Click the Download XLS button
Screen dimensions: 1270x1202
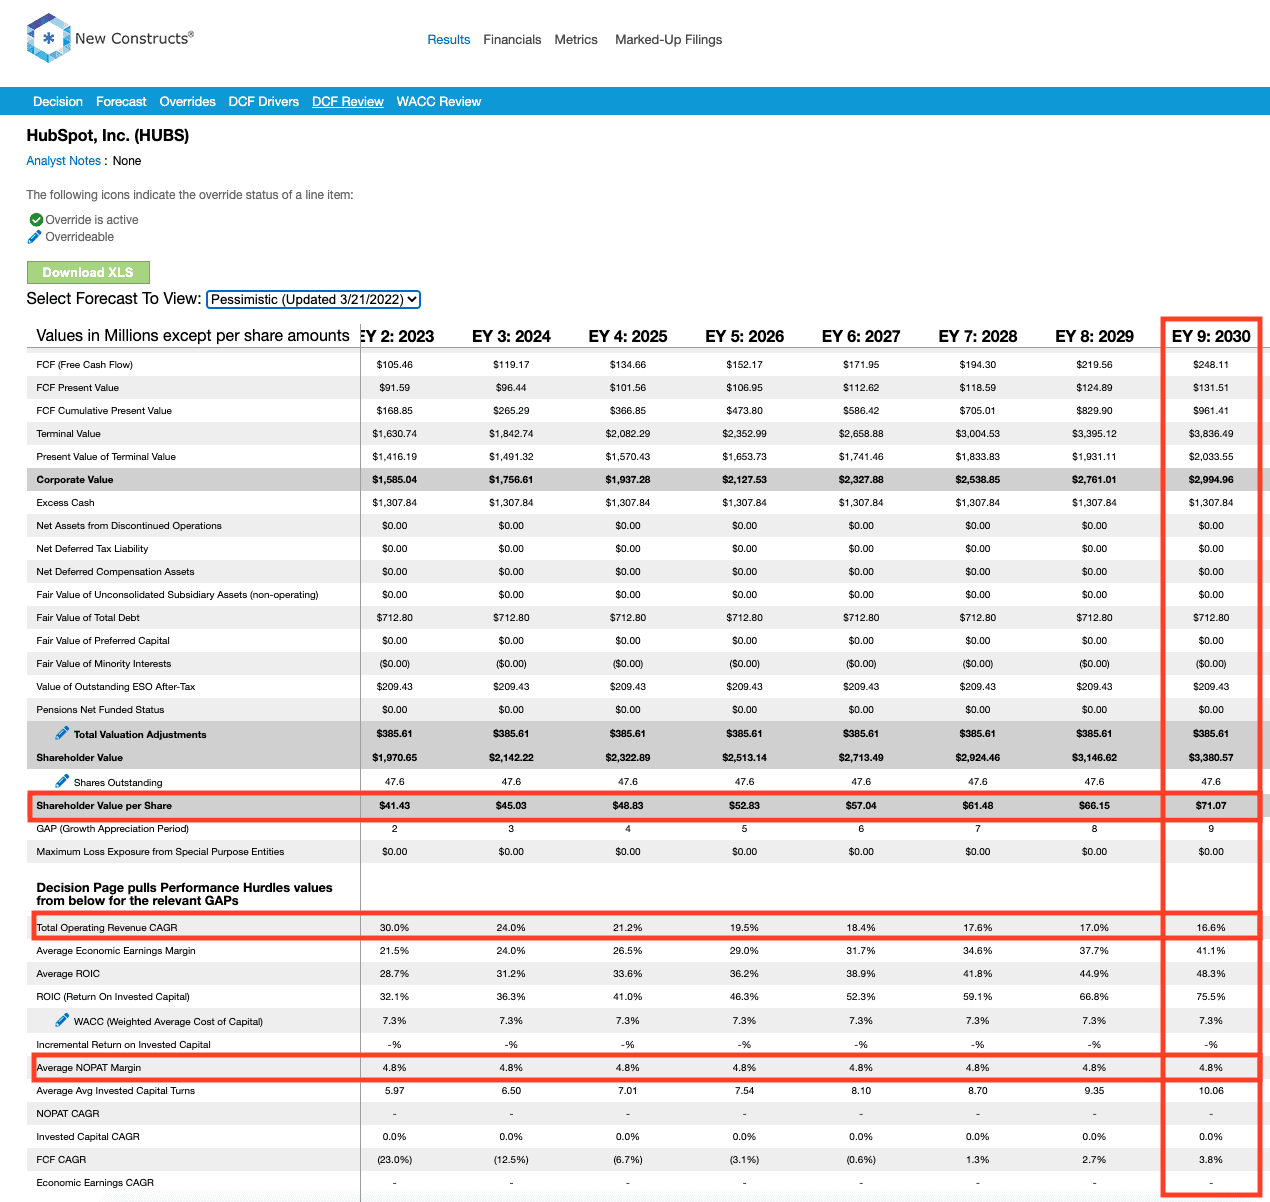tap(88, 272)
